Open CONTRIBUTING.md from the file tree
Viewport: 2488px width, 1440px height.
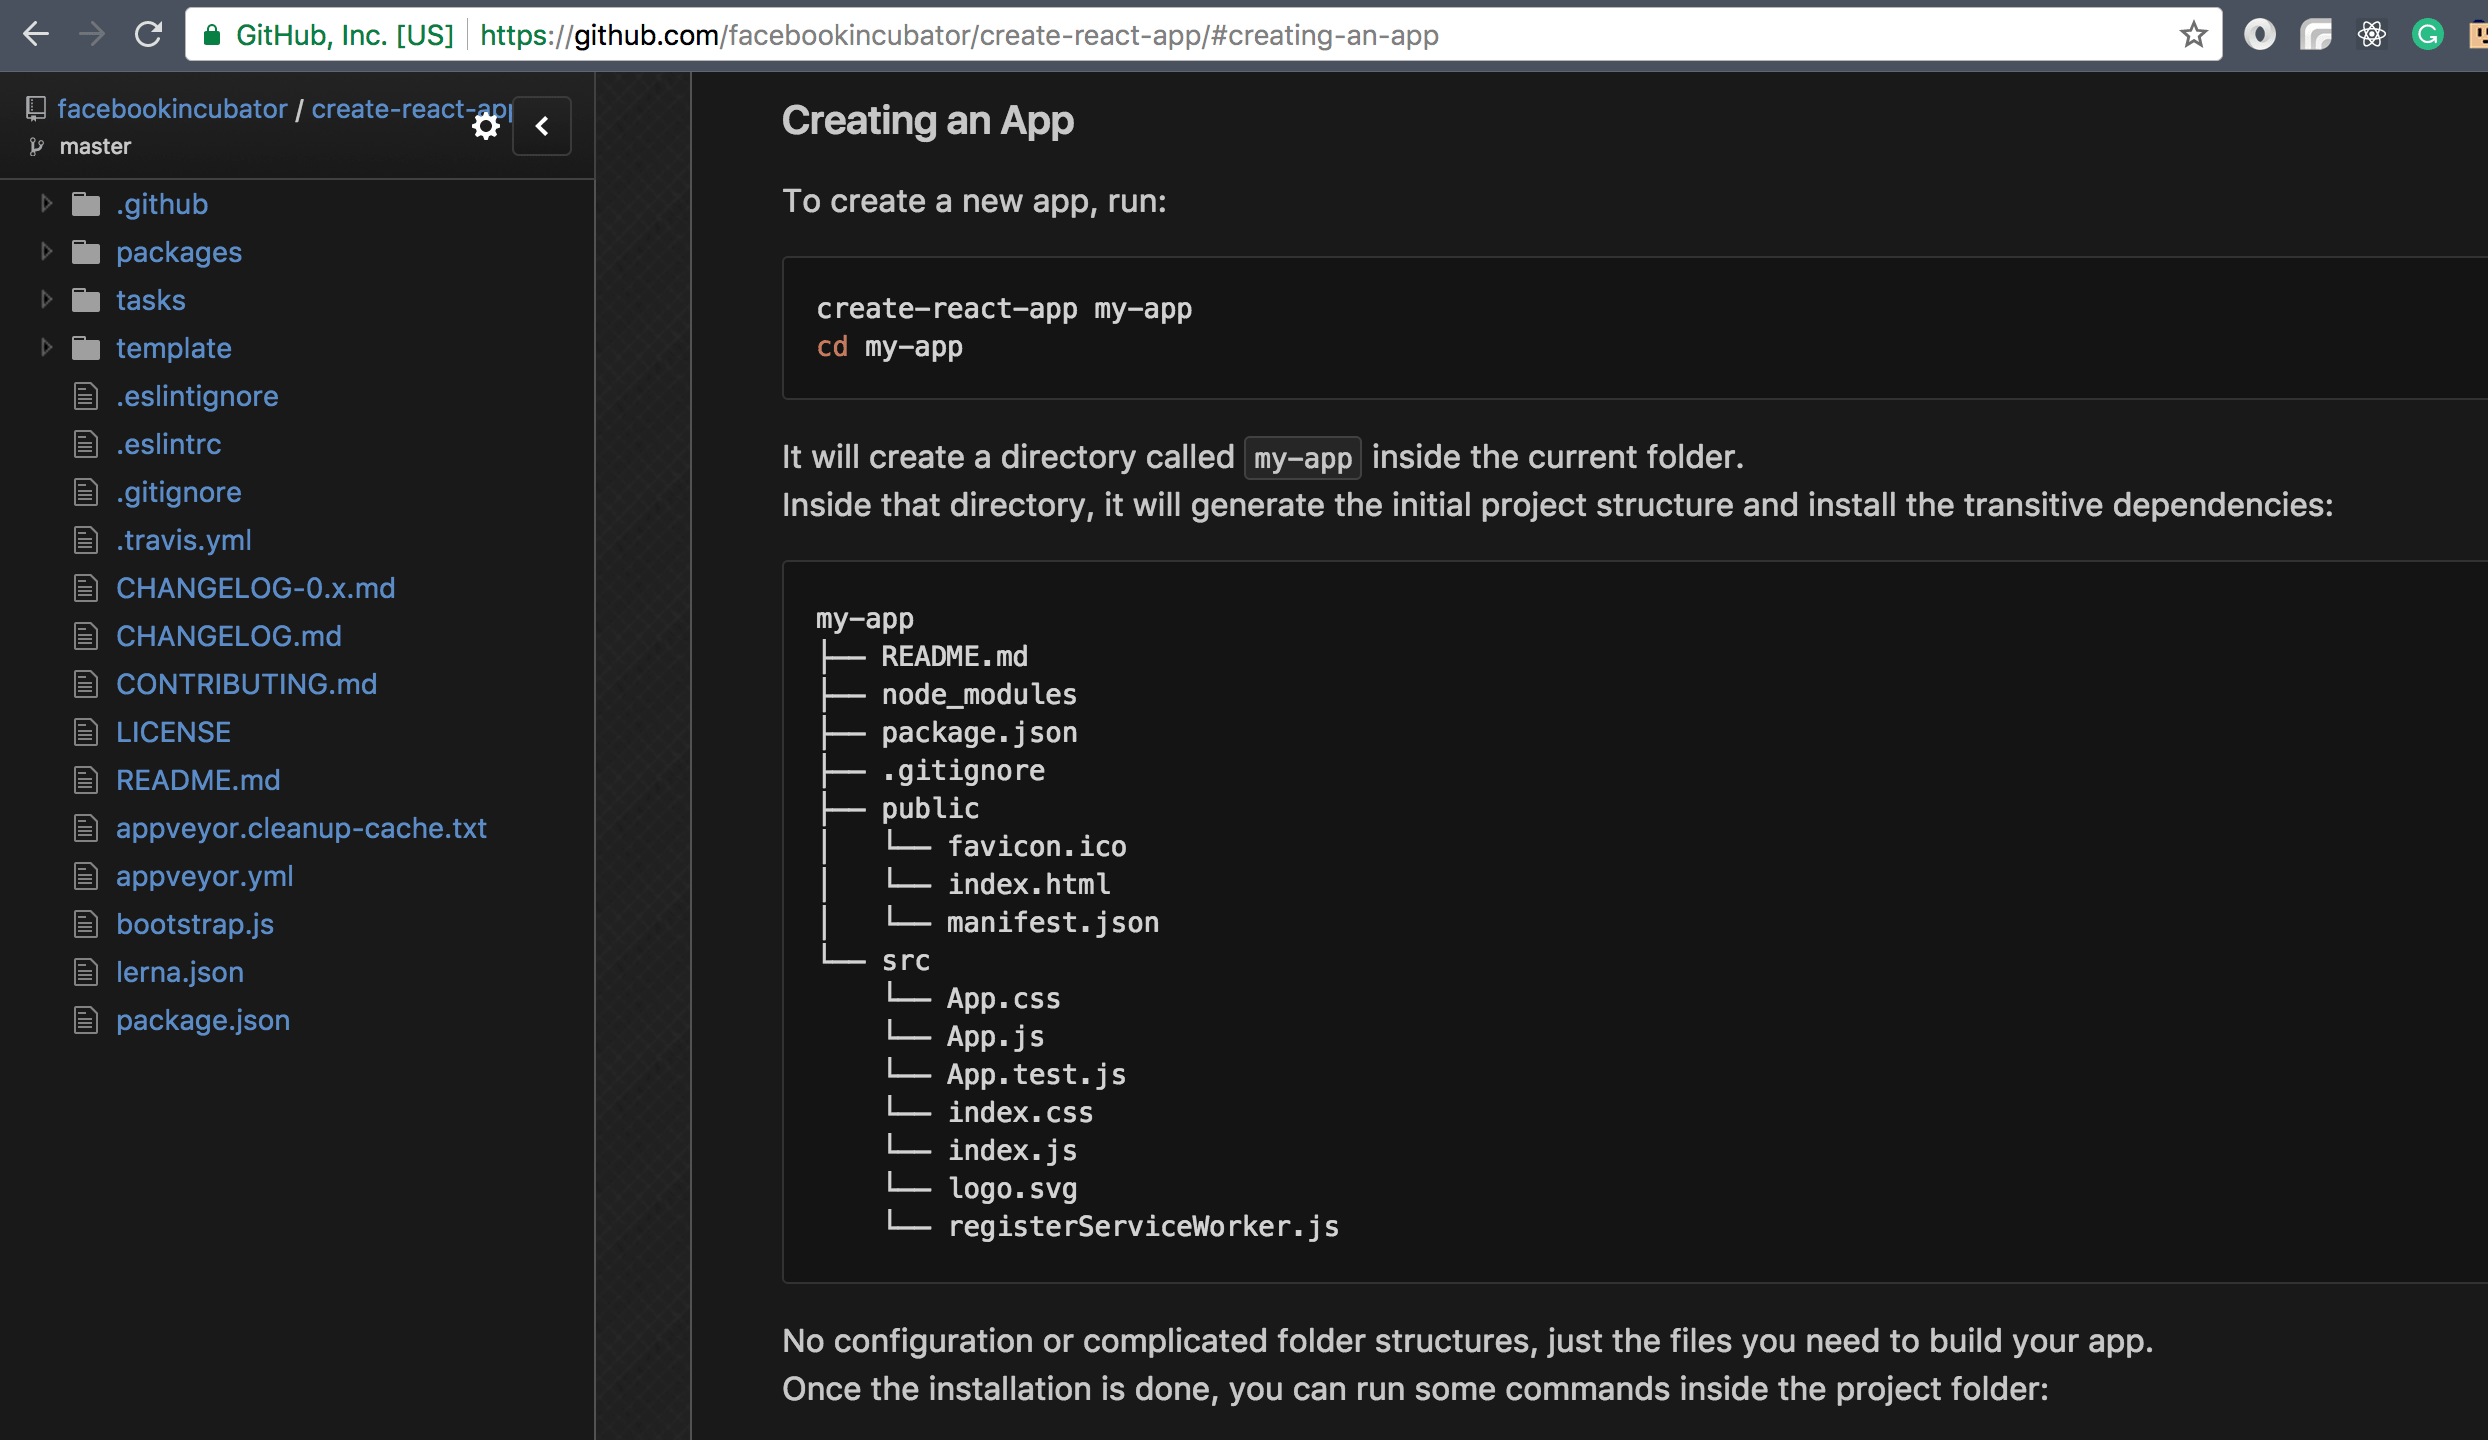pyautogui.click(x=247, y=684)
